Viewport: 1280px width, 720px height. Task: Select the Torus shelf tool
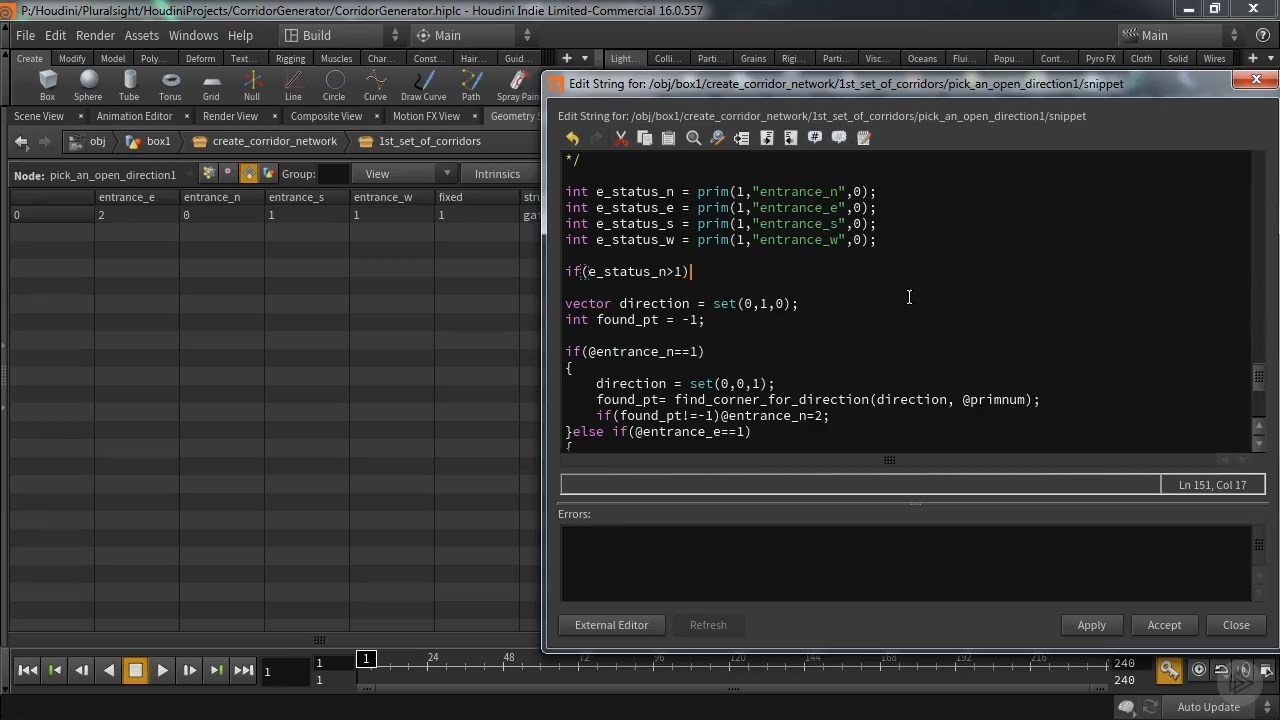click(x=170, y=86)
